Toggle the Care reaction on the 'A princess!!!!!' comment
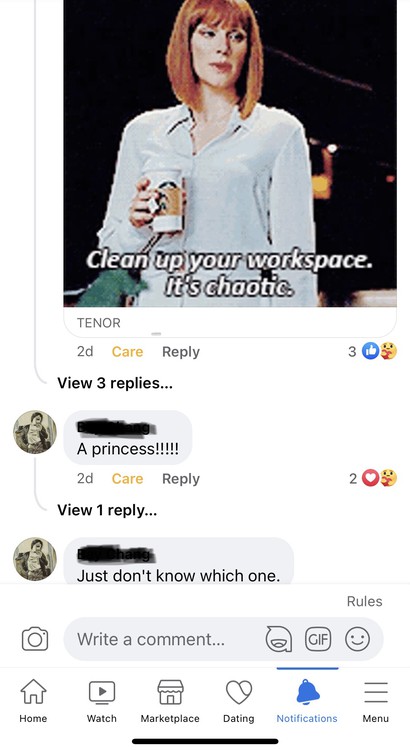This screenshot has height=750, width=410. pos(127,479)
